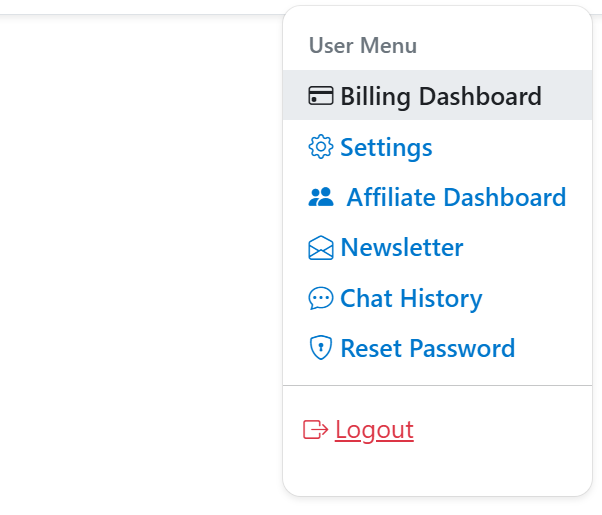This screenshot has height=515, width=602.
Task: Click the speech bubble Chat History icon
Action: coord(321,298)
